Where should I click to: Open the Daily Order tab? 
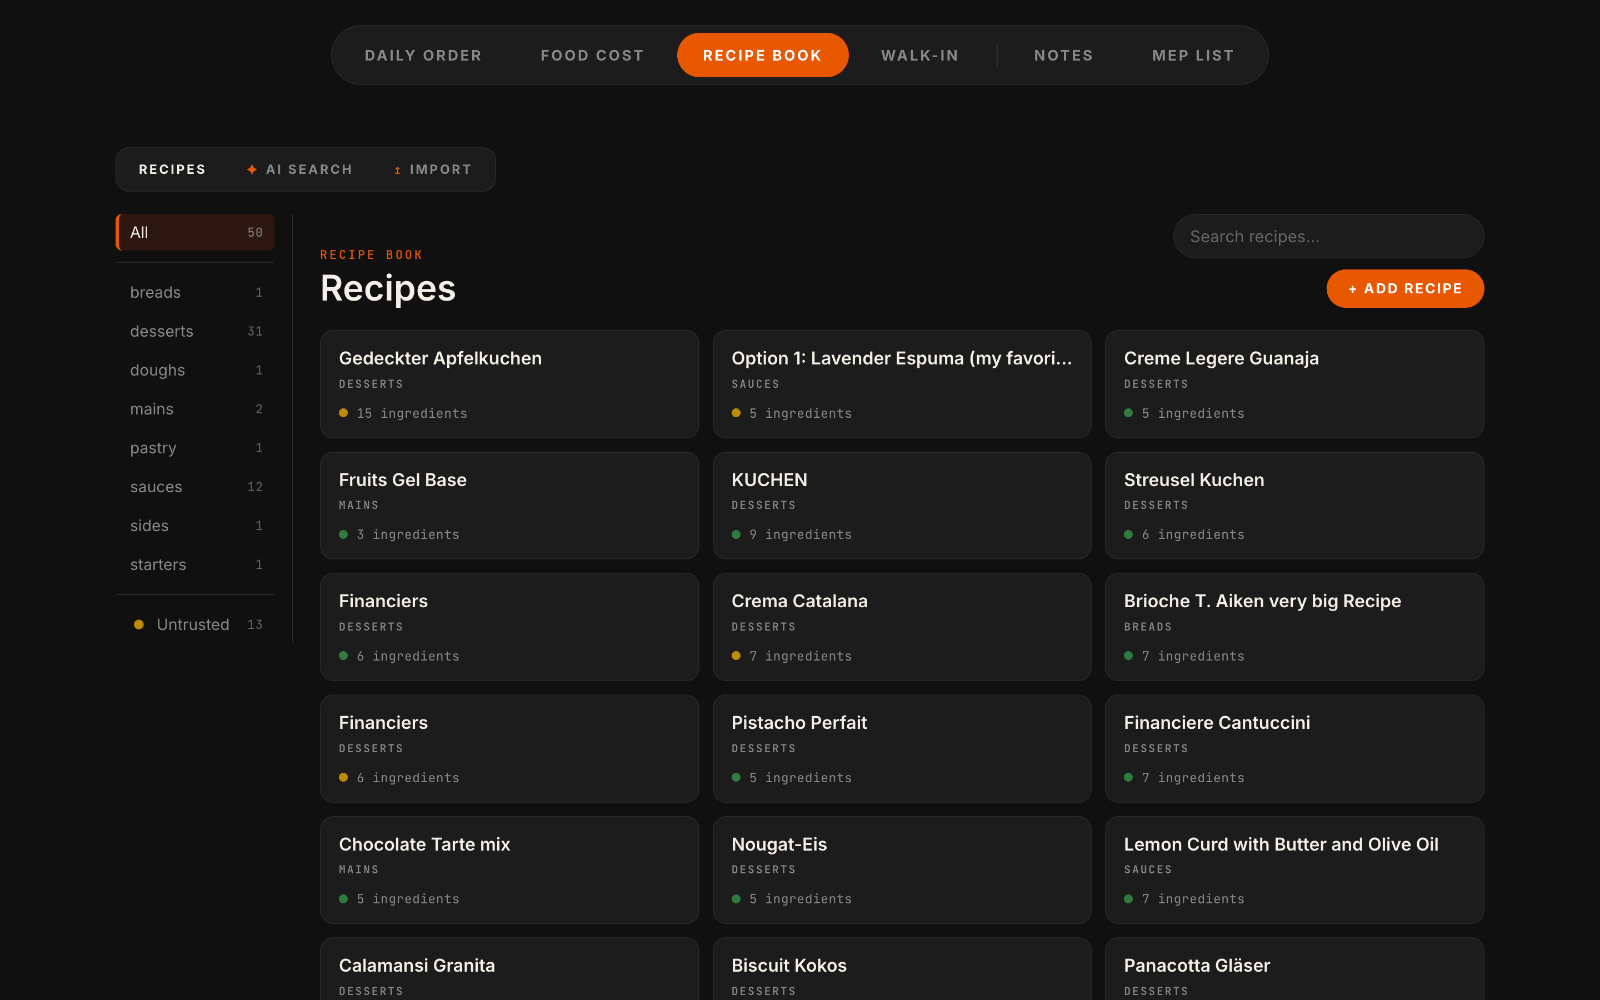pyautogui.click(x=423, y=55)
